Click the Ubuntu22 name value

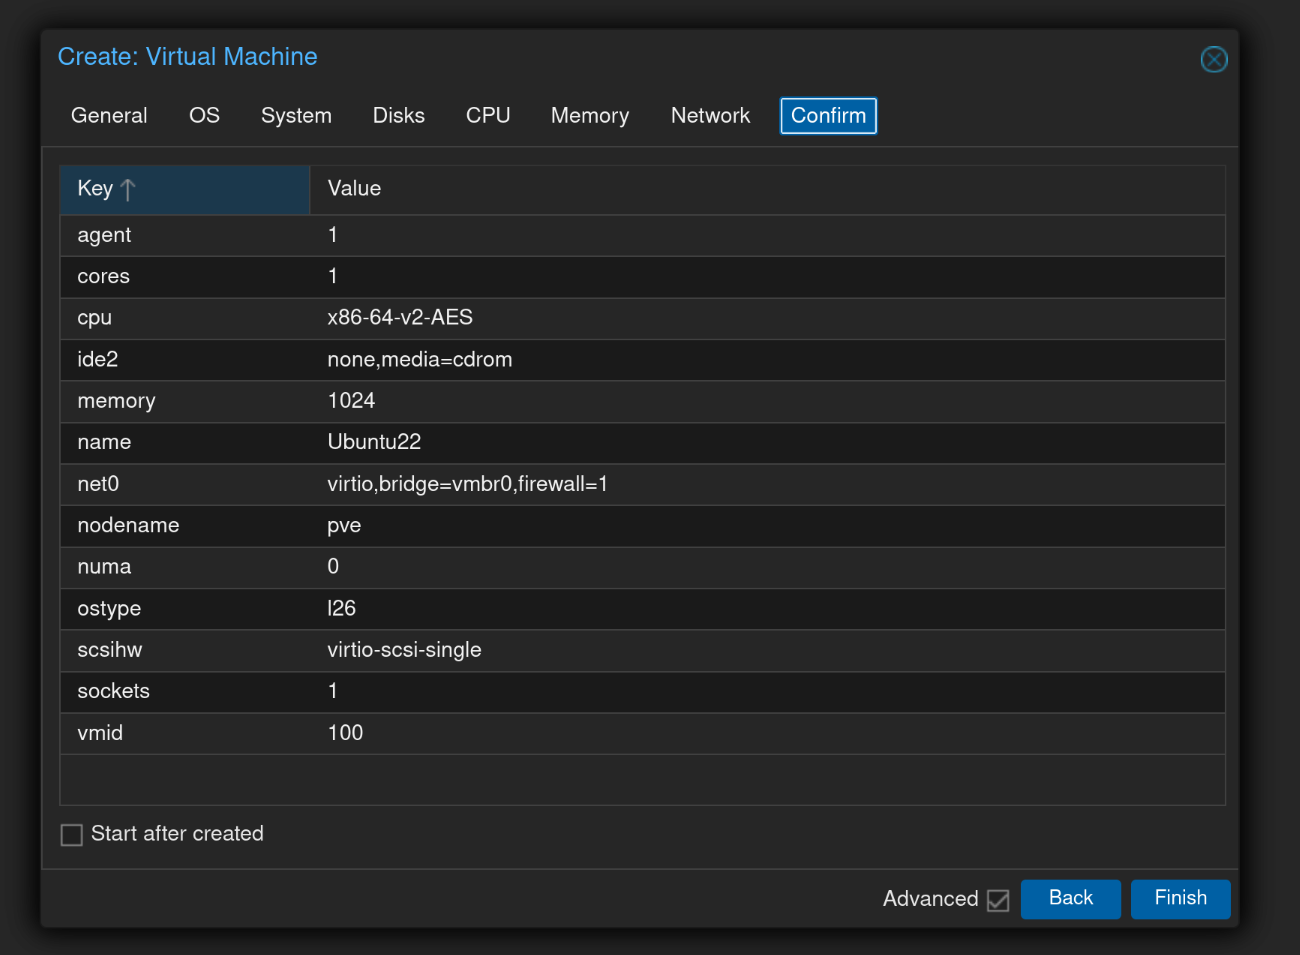click(x=374, y=442)
